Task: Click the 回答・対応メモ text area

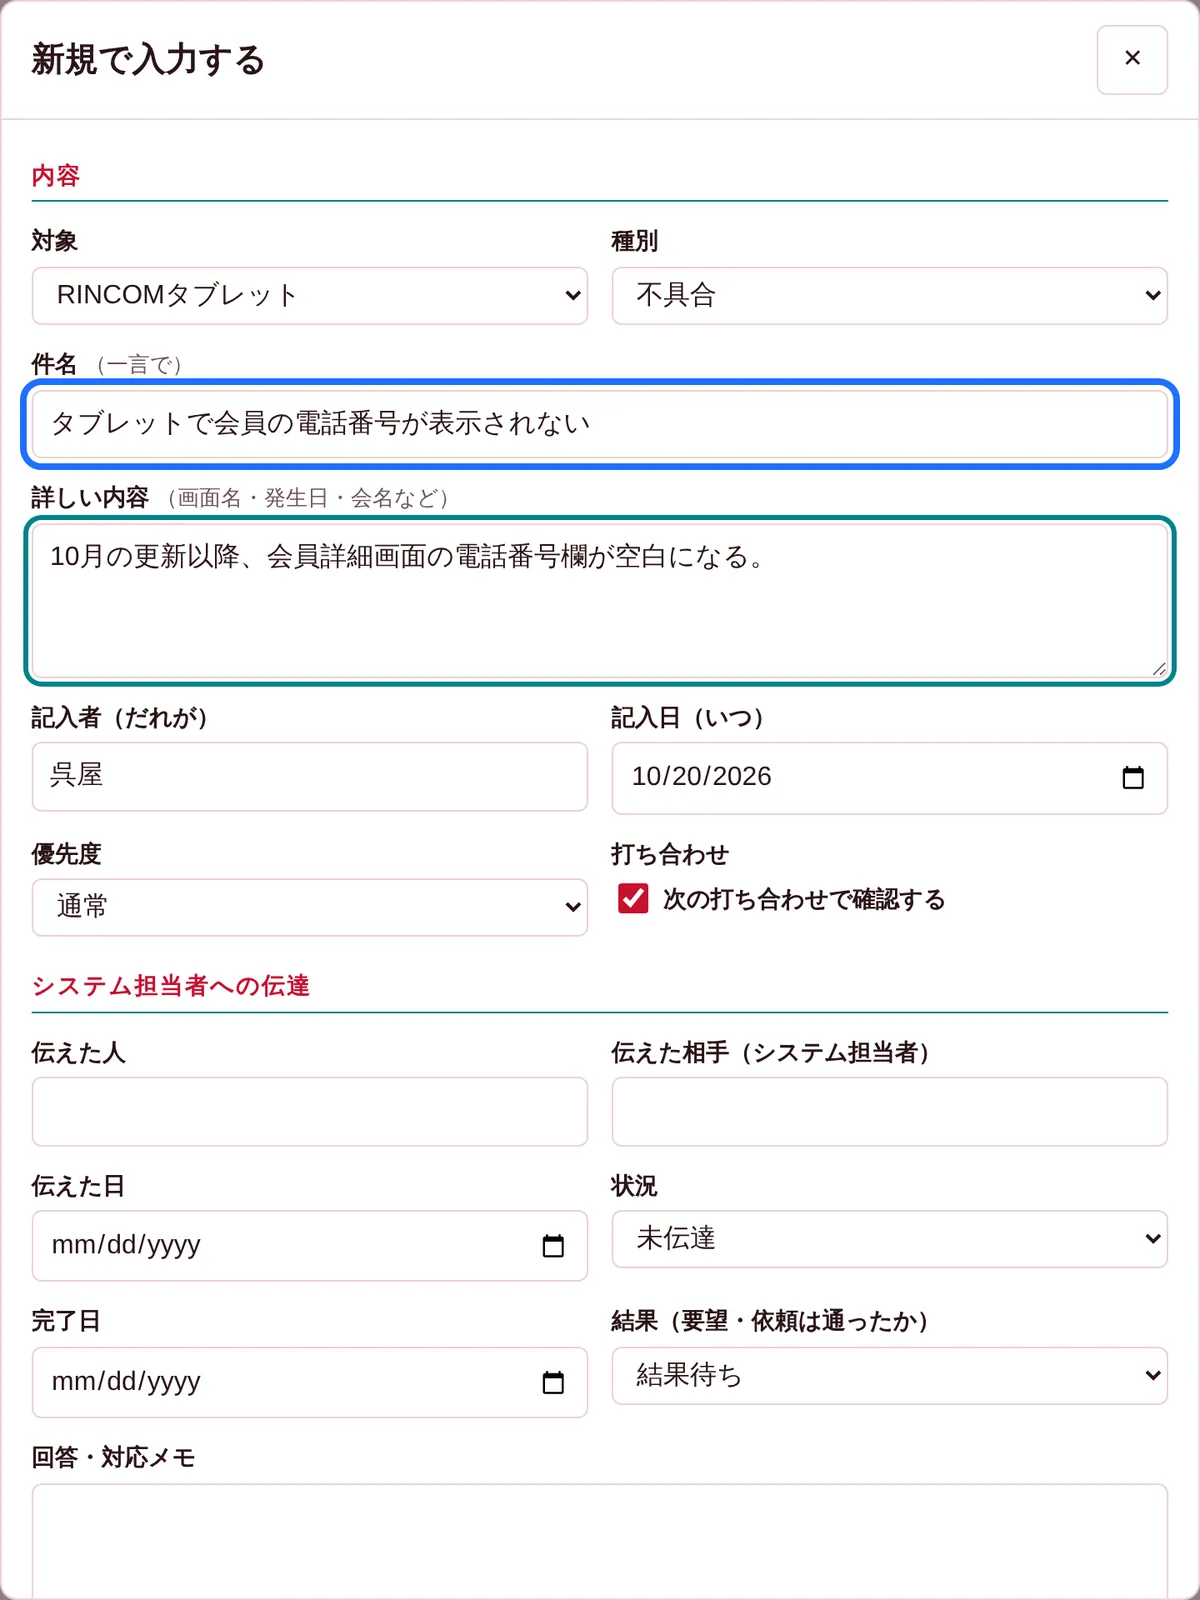Action: (600, 1542)
